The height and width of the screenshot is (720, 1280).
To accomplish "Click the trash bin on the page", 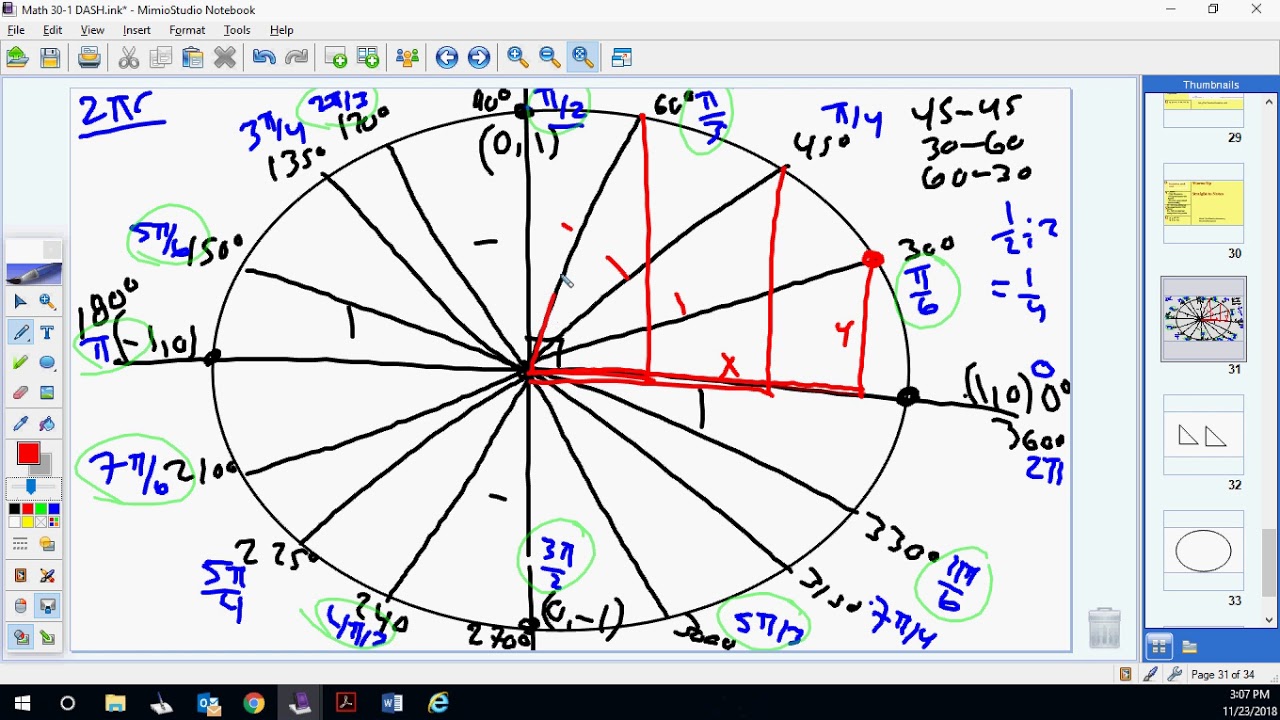I will coord(1104,628).
